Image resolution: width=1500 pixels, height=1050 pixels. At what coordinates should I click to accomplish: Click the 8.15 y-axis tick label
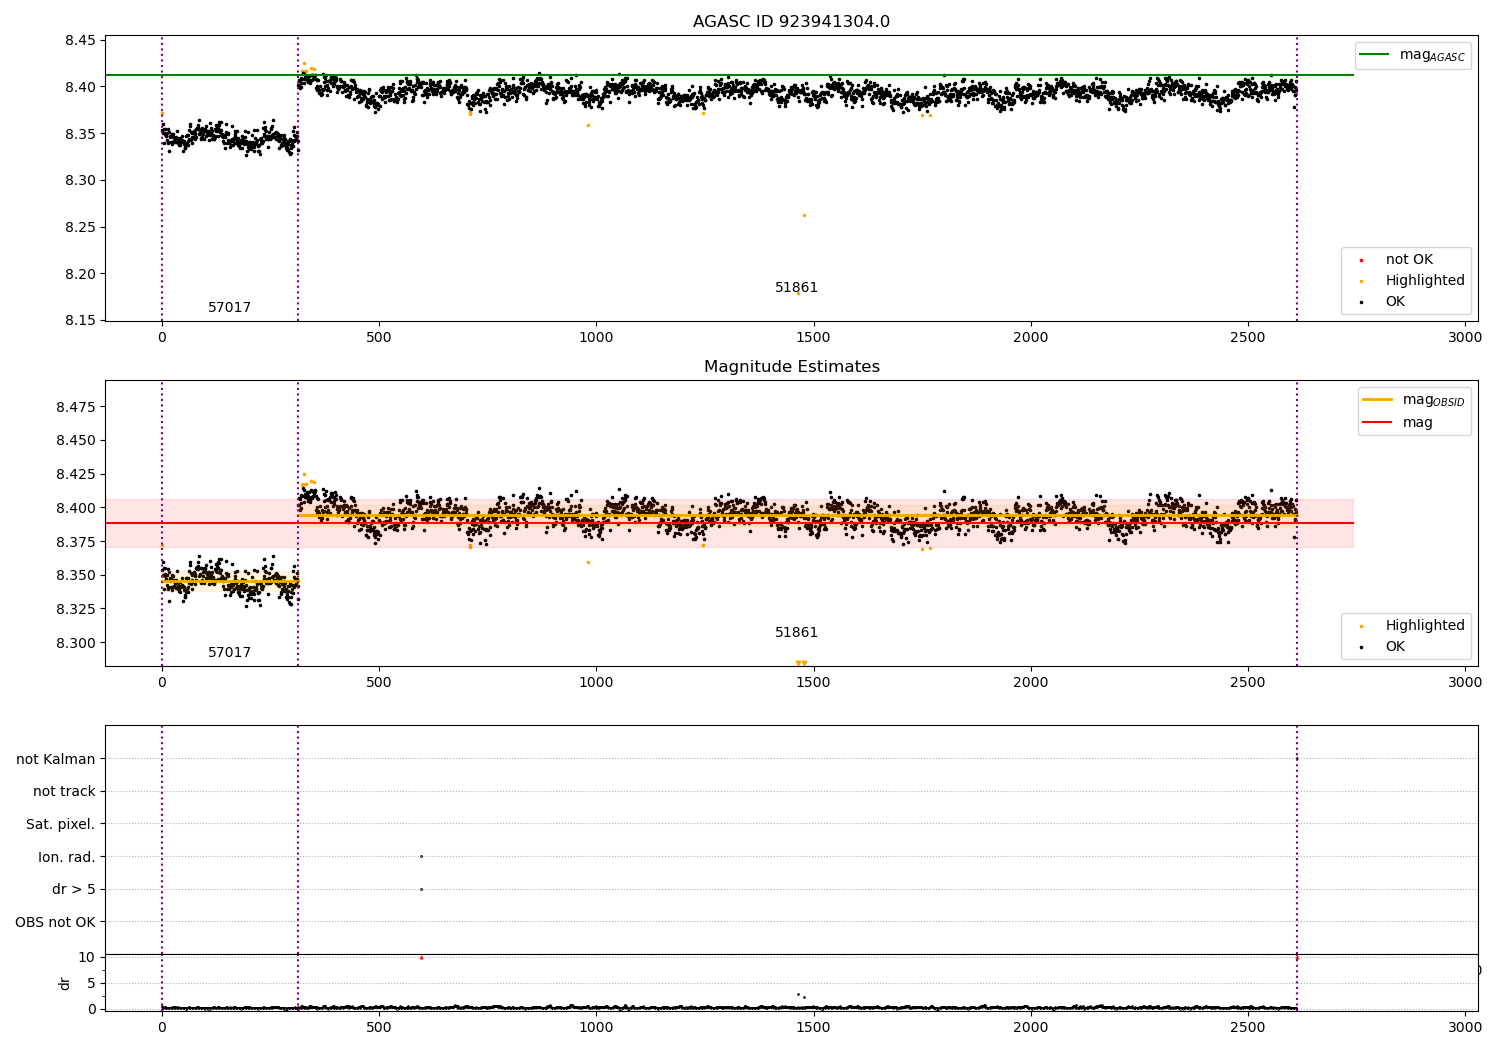point(81,321)
